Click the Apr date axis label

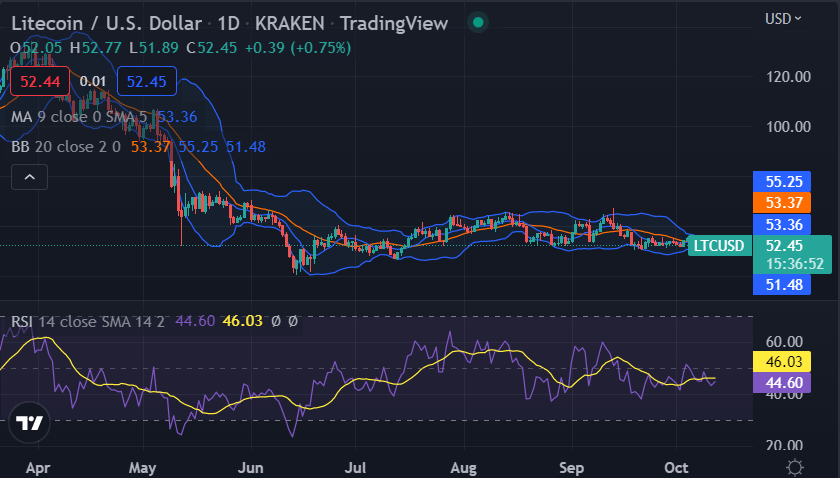38,468
